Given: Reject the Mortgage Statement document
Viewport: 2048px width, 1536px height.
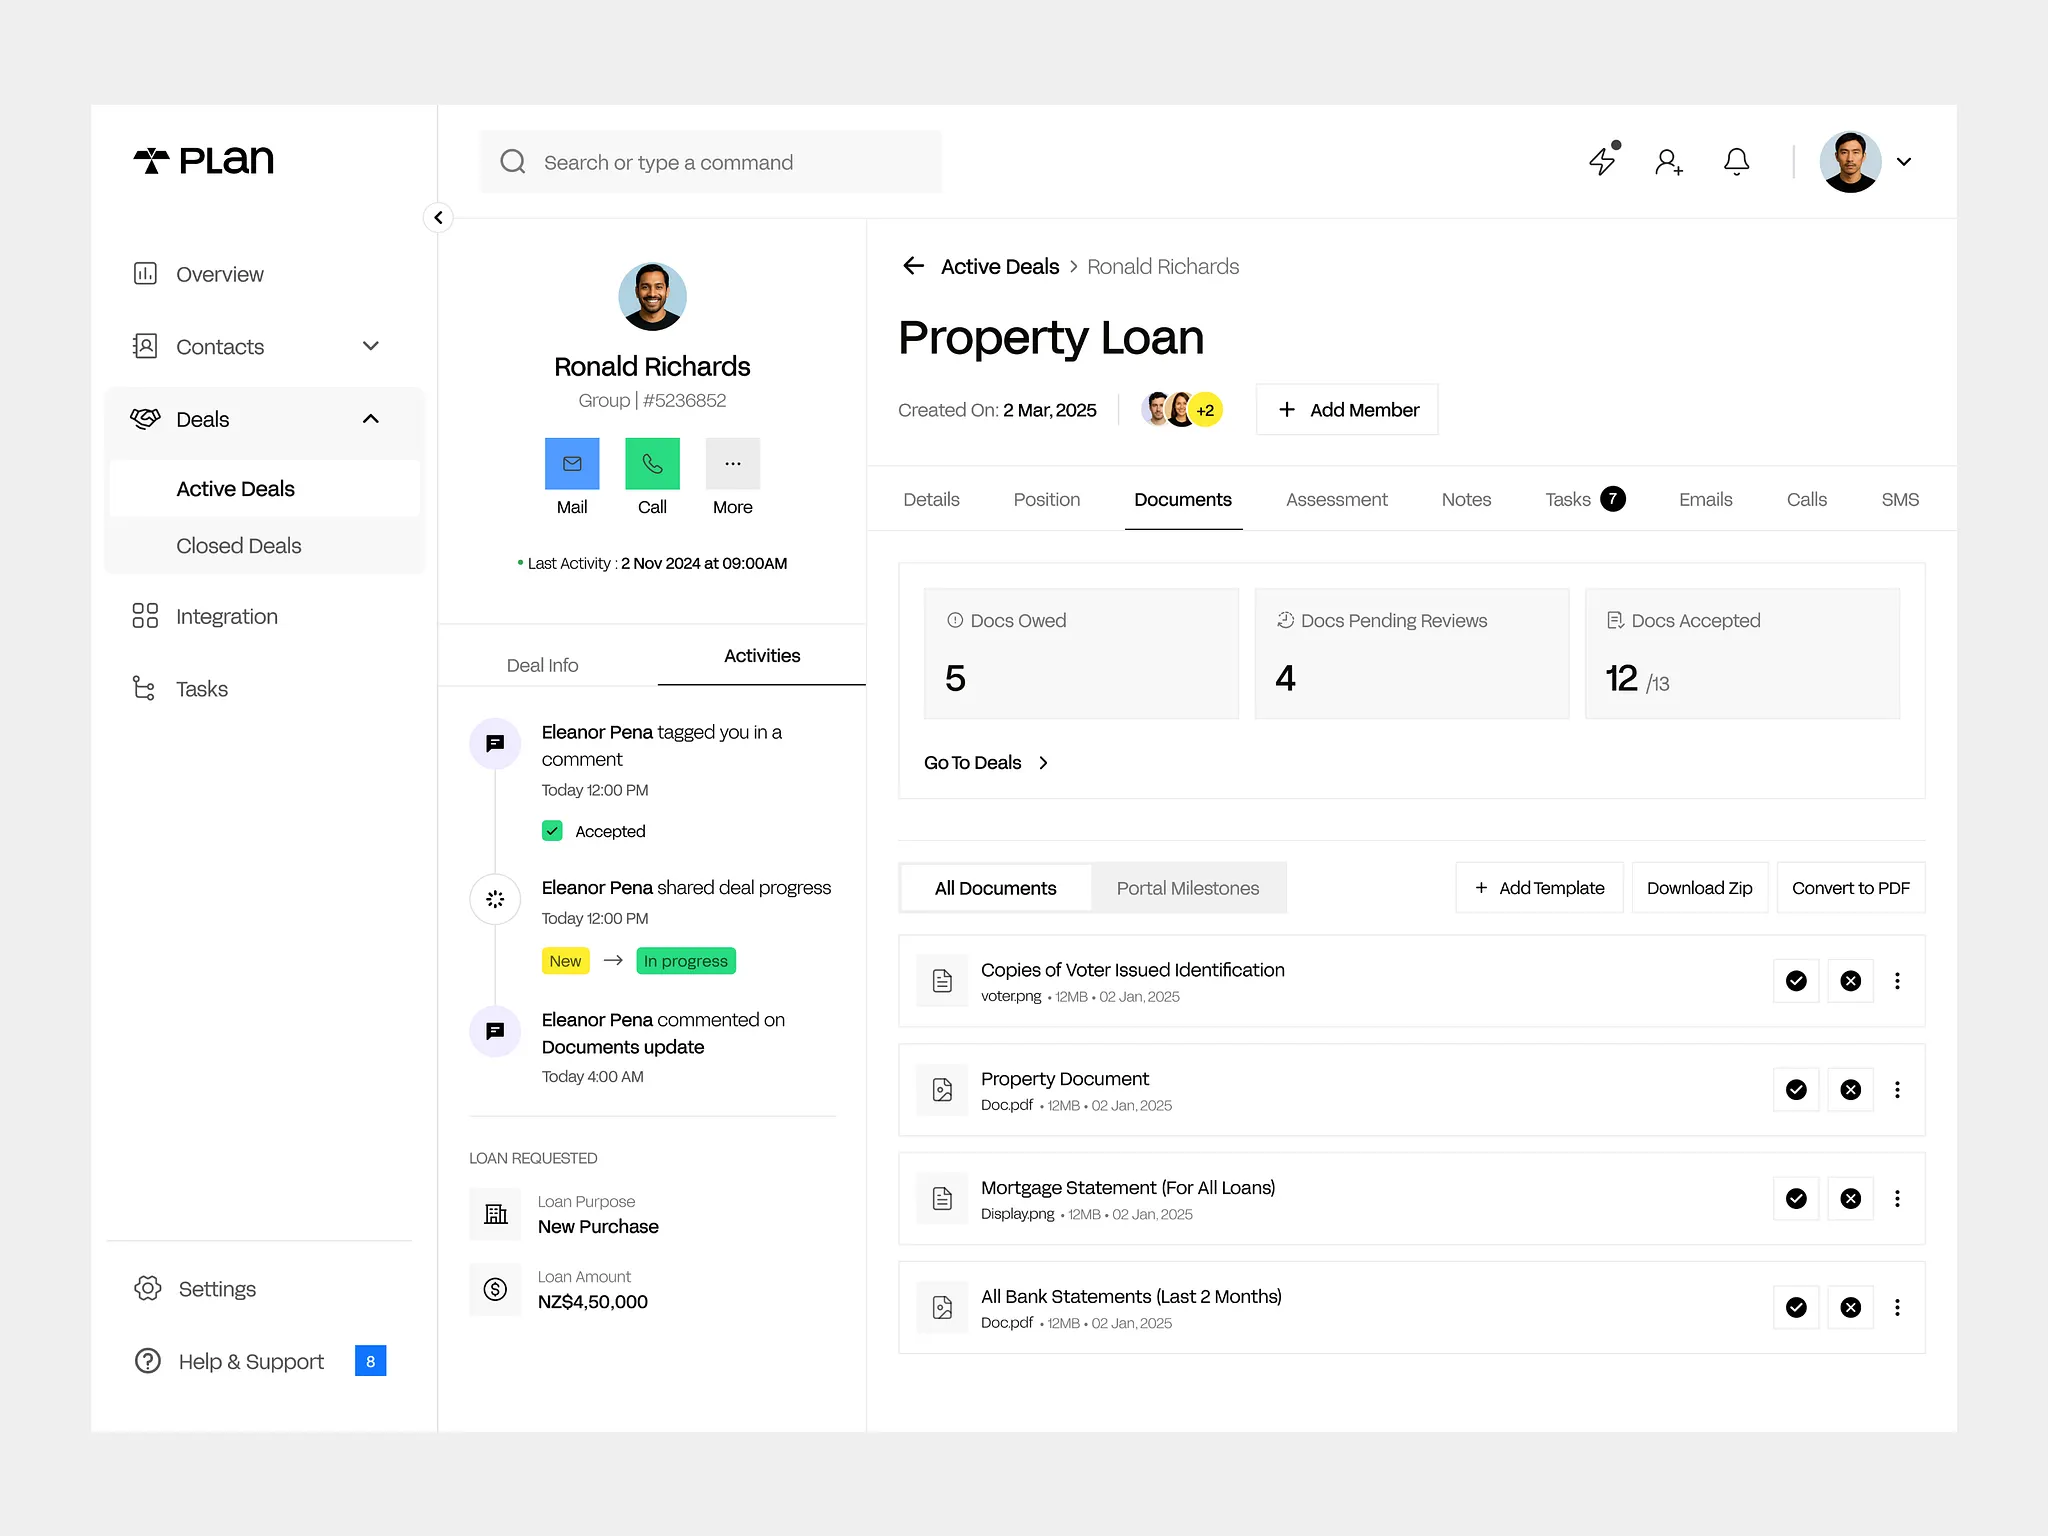Looking at the screenshot, I should (1850, 1198).
